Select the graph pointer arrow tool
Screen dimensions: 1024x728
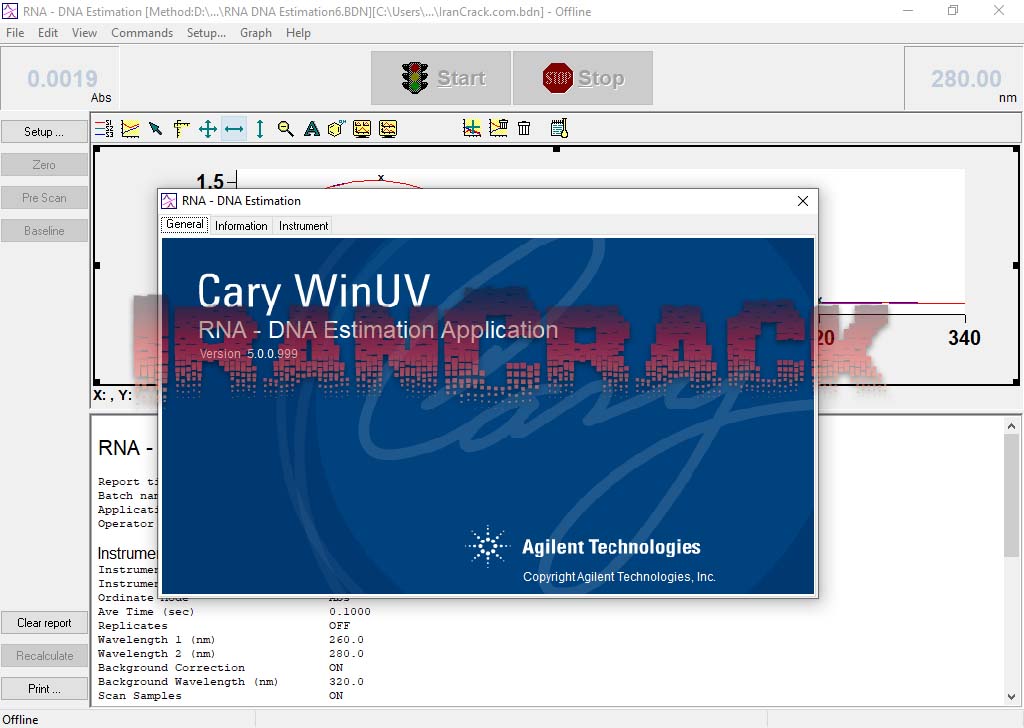[x=154, y=128]
